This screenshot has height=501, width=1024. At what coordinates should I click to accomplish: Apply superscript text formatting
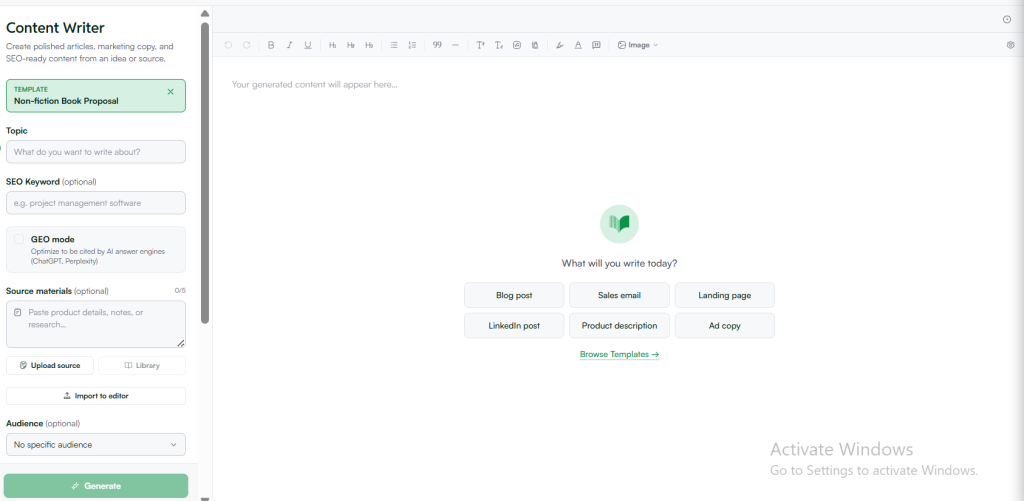(480, 45)
